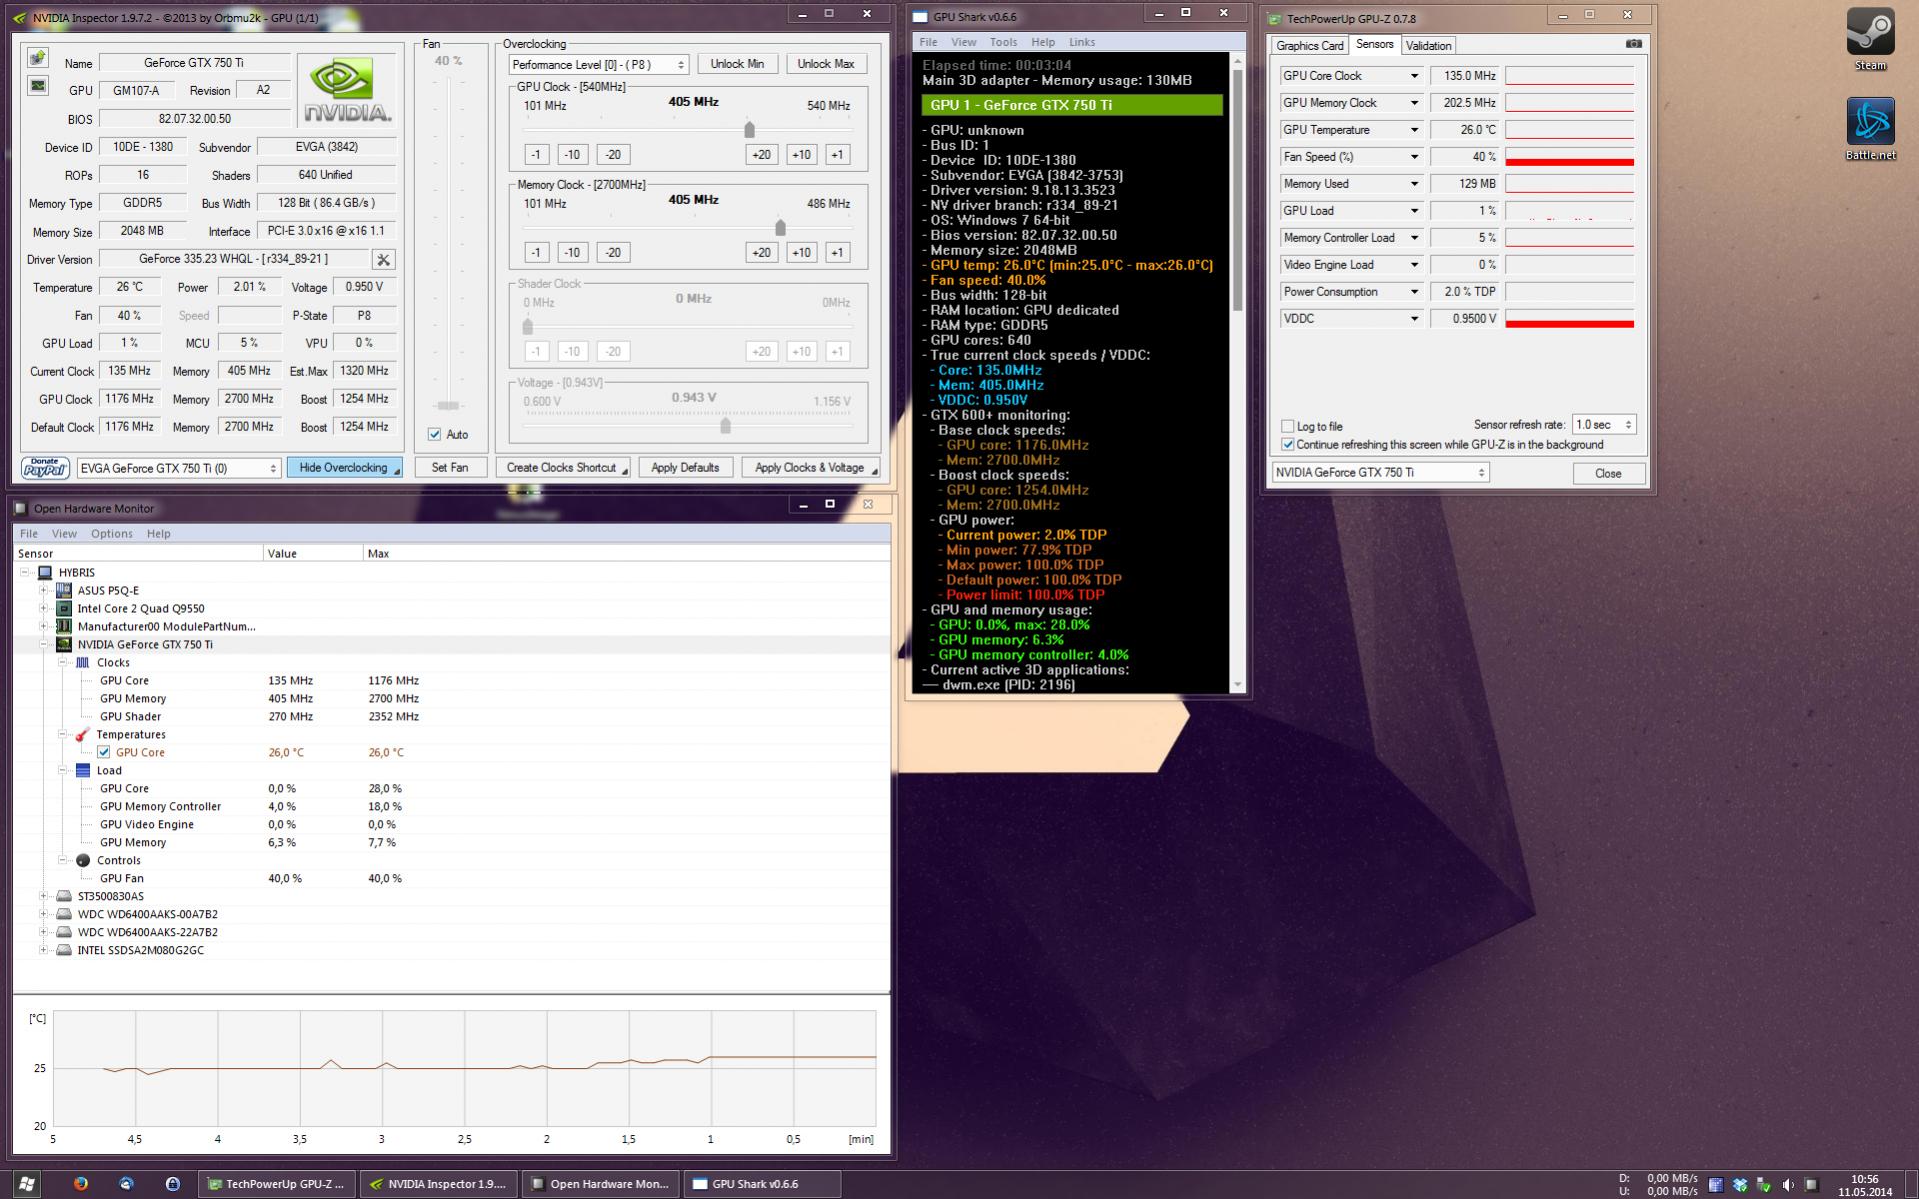Open the Windows Start menu
Image resolution: width=1919 pixels, height=1199 pixels.
coord(27,1184)
